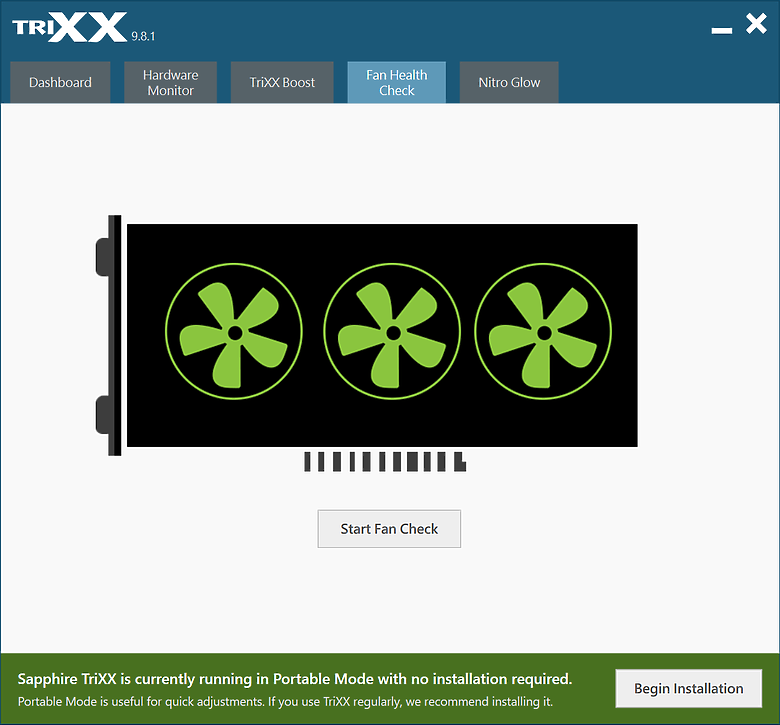
Task: Select the Fan Health Check tab
Action: (x=396, y=83)
